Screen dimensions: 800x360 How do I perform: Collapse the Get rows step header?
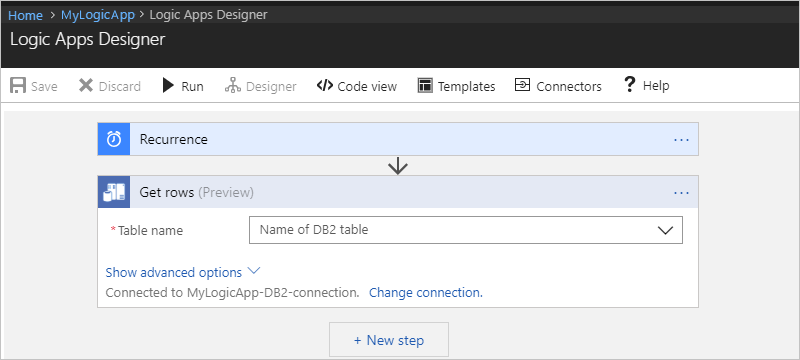[398, 192]
